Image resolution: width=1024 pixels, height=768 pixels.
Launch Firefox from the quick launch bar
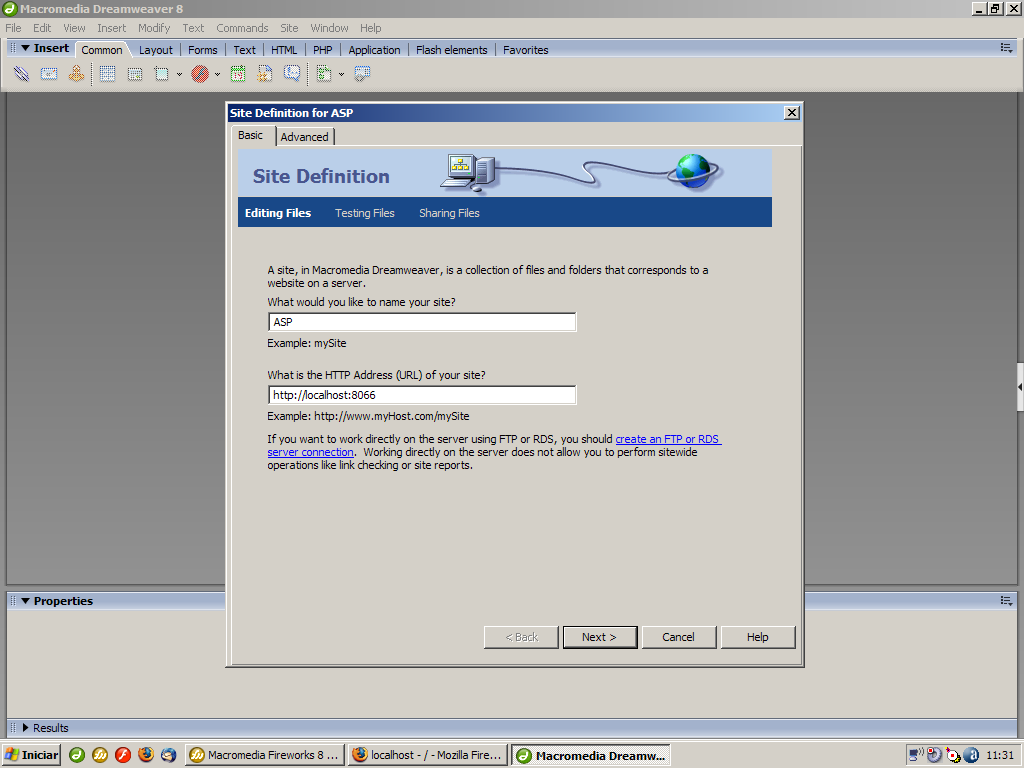click(146, 755)
